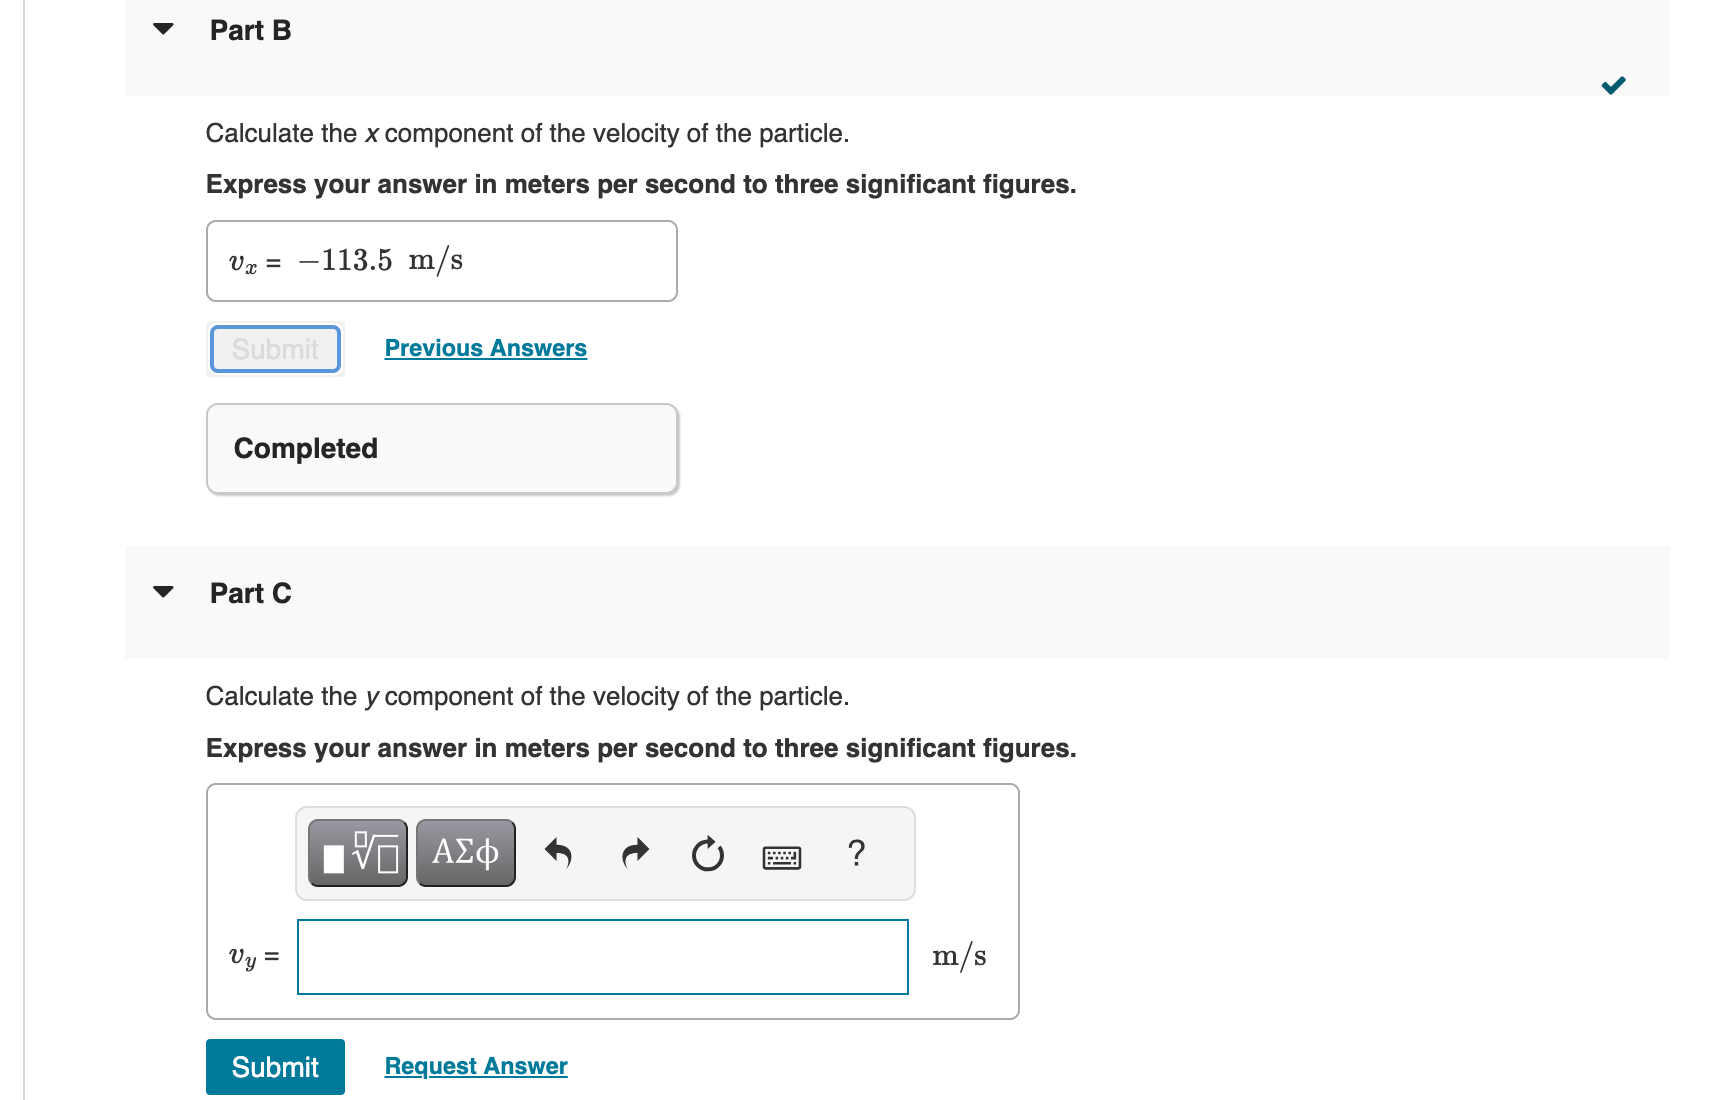Select the Greek symbols ΑΣφ button

465,852
